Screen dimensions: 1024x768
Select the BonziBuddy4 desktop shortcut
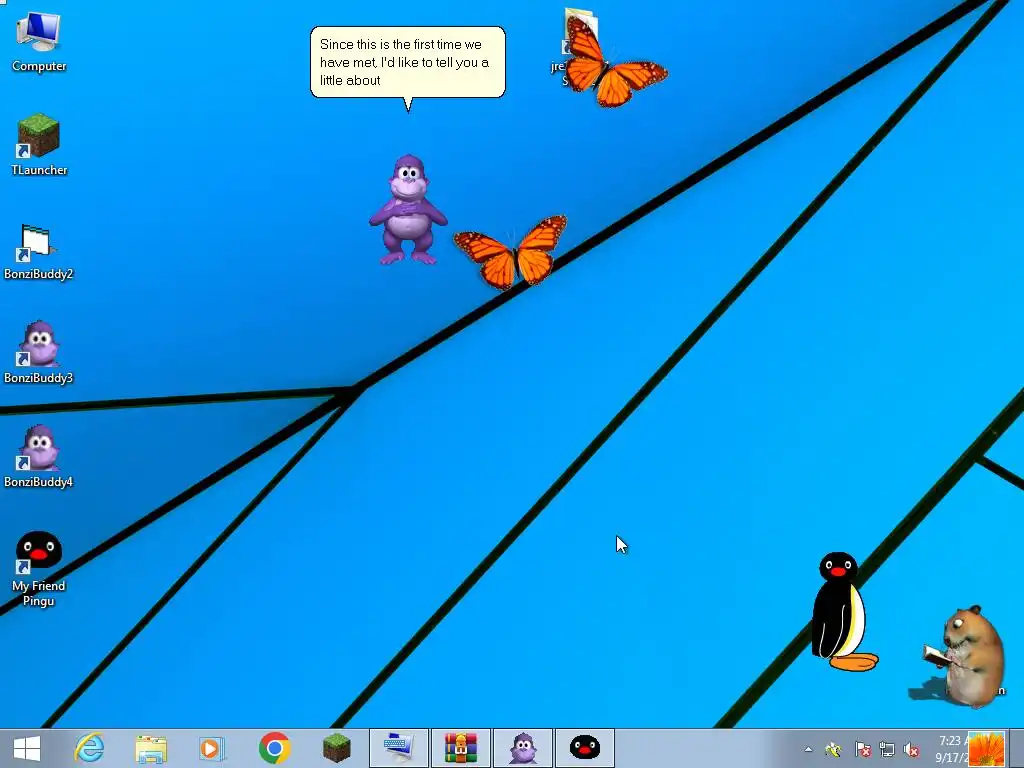click(x=39, y=457)
